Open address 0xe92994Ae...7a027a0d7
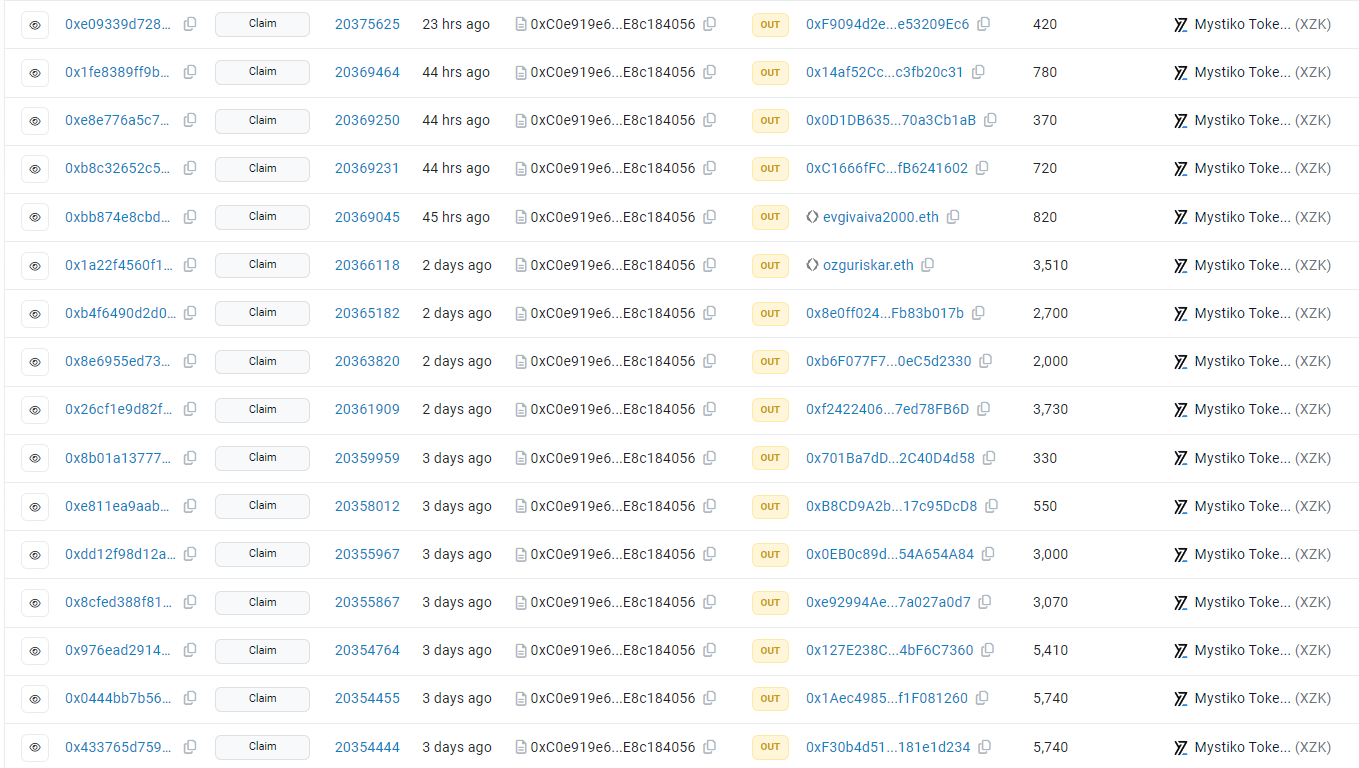 888,602
